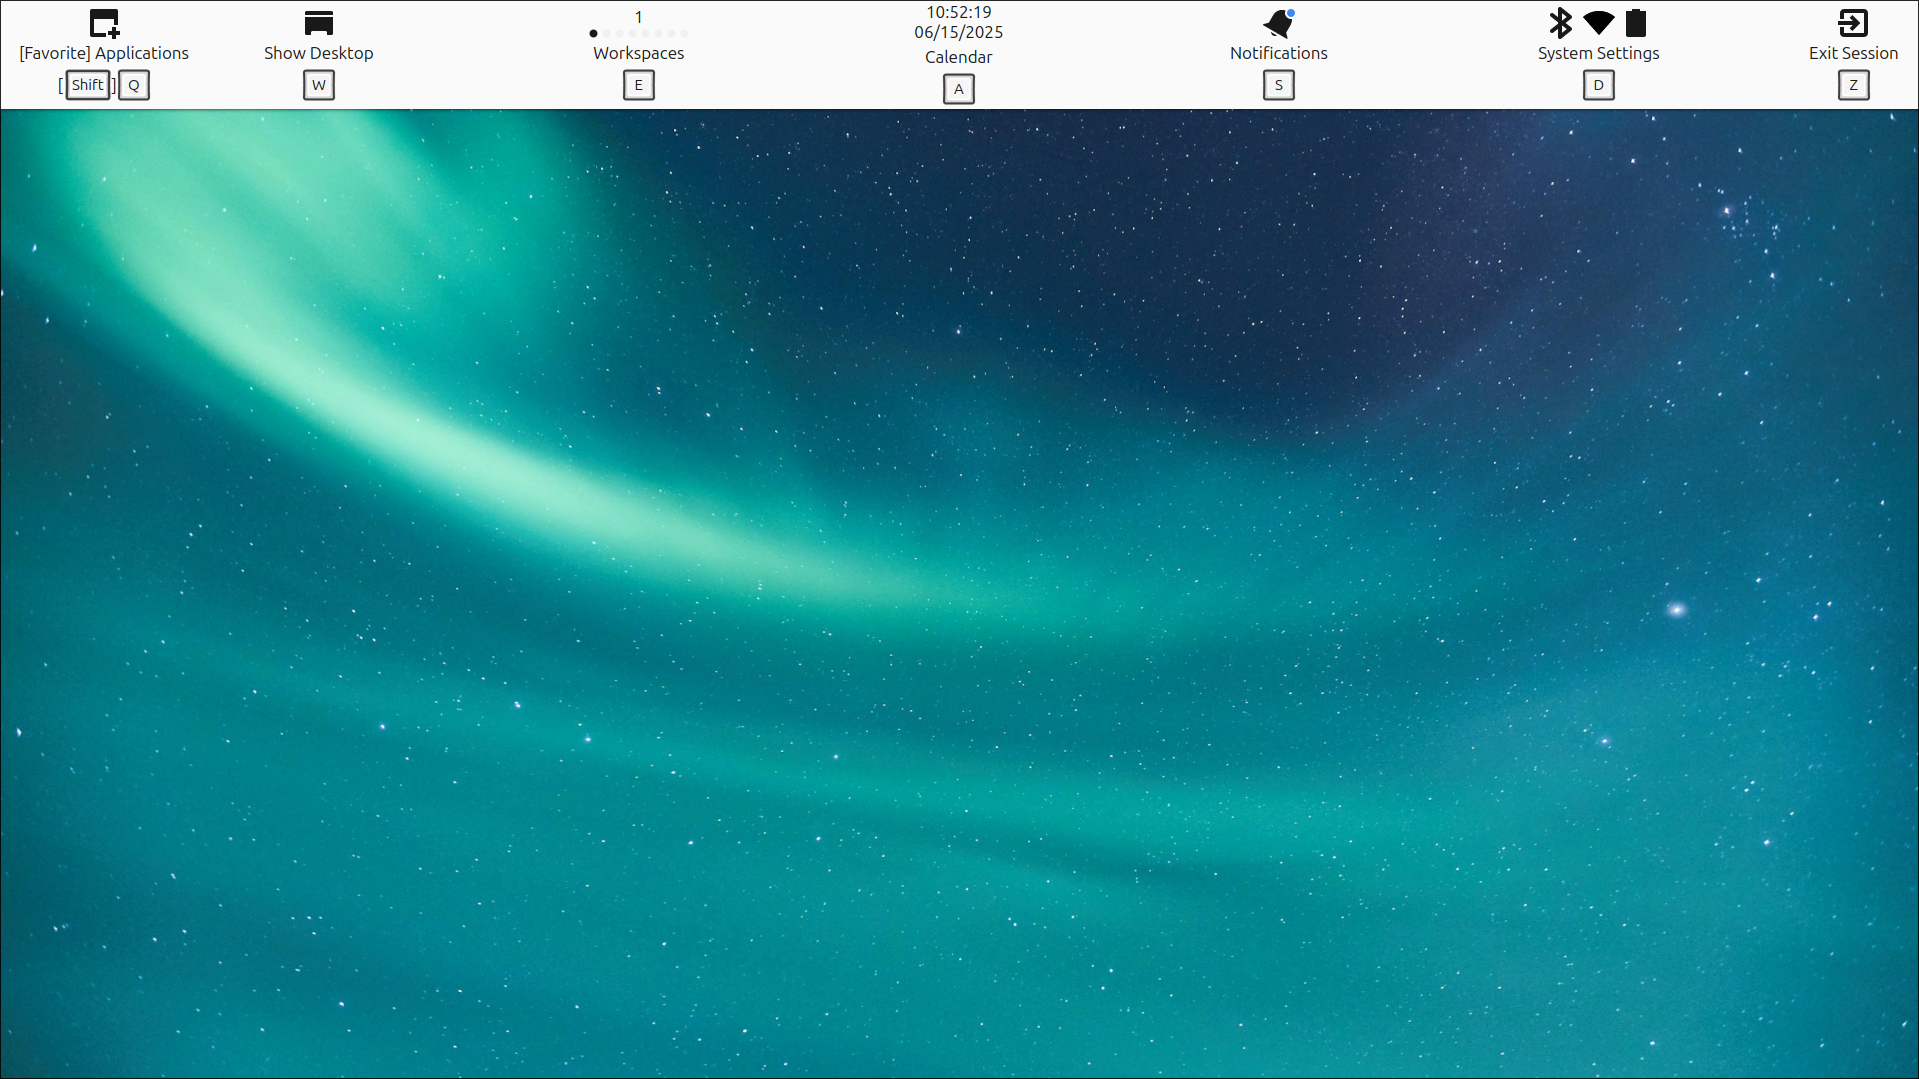Click the Notifications label

(x=1278, y=53)
